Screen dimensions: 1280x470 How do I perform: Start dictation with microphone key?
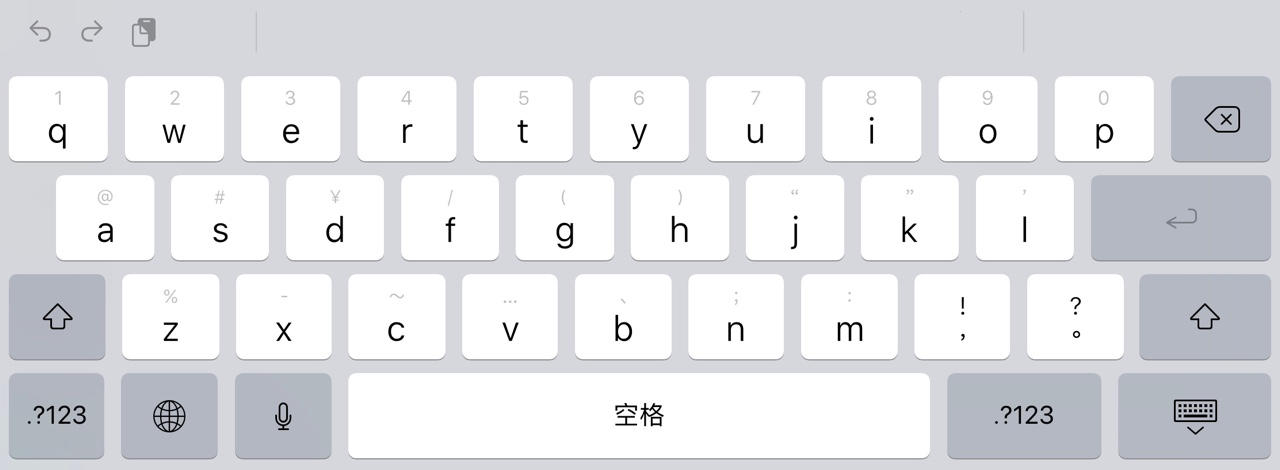coord(283,416)
